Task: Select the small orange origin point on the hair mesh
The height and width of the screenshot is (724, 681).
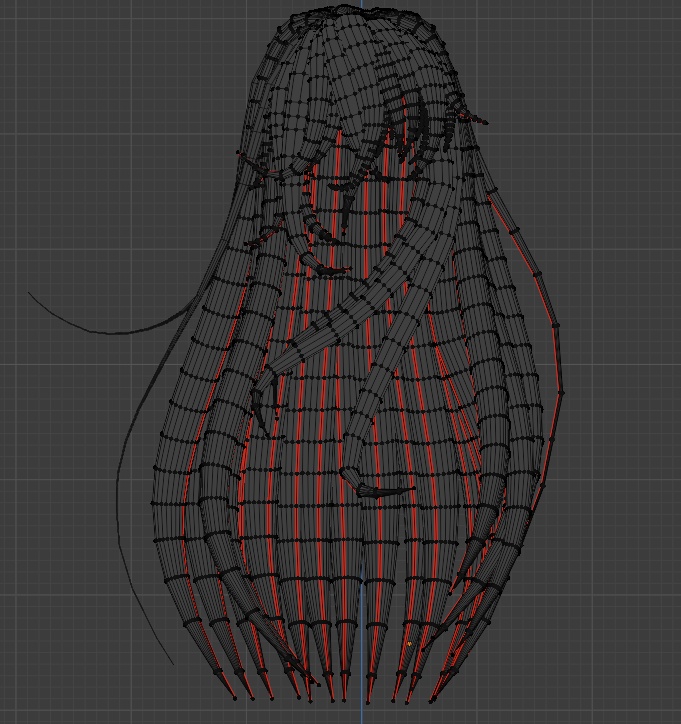Action: click(x=409, y=643)
